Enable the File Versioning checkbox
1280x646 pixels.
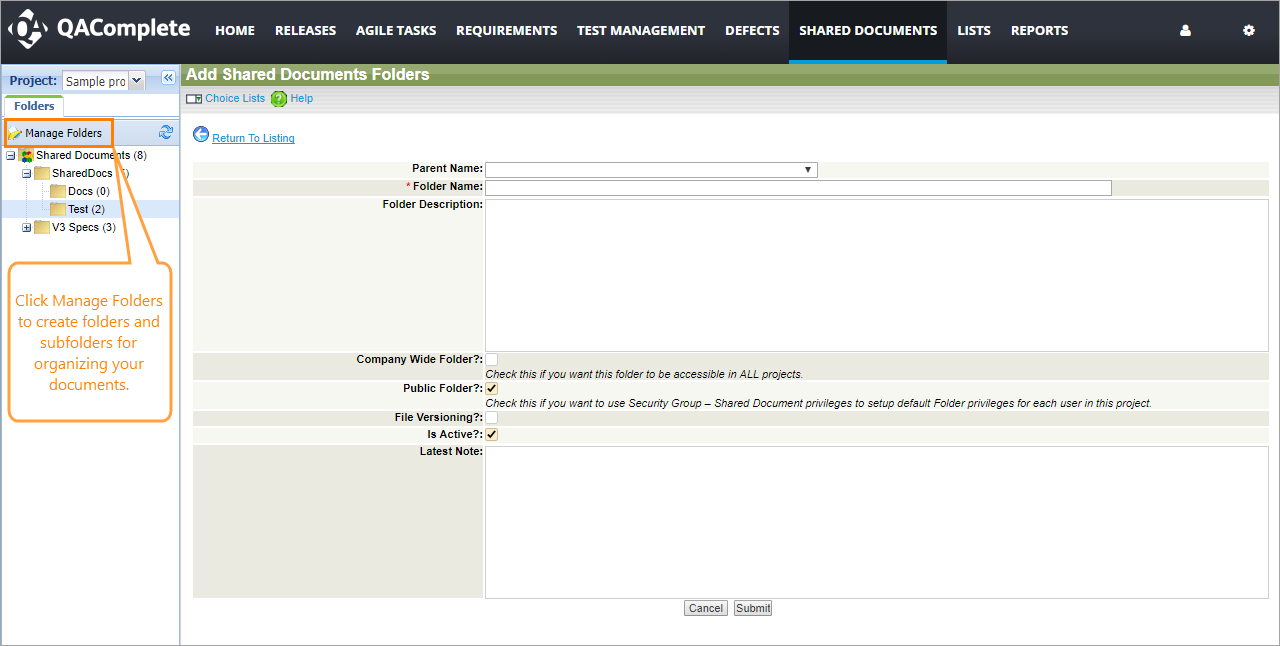(x=492, y=417)
